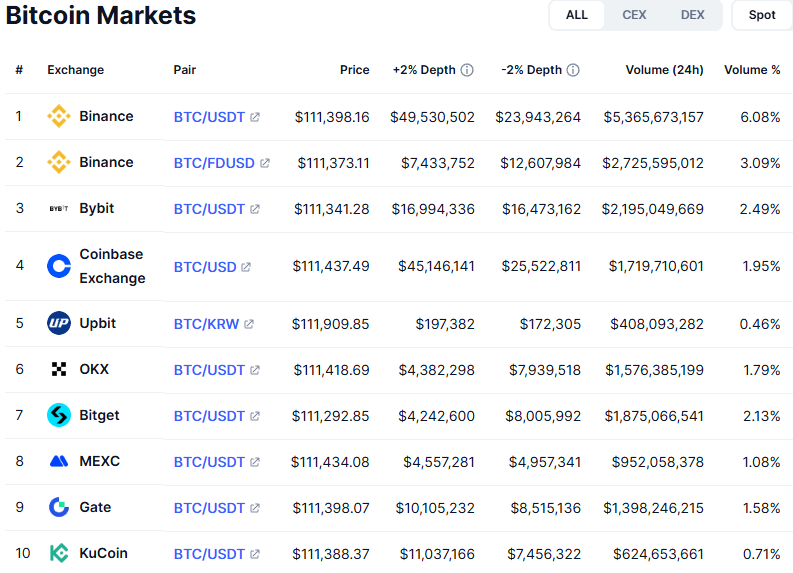Open the Coinbase Exchange name link
793x573 pixels.
click(x=112, y=266)
